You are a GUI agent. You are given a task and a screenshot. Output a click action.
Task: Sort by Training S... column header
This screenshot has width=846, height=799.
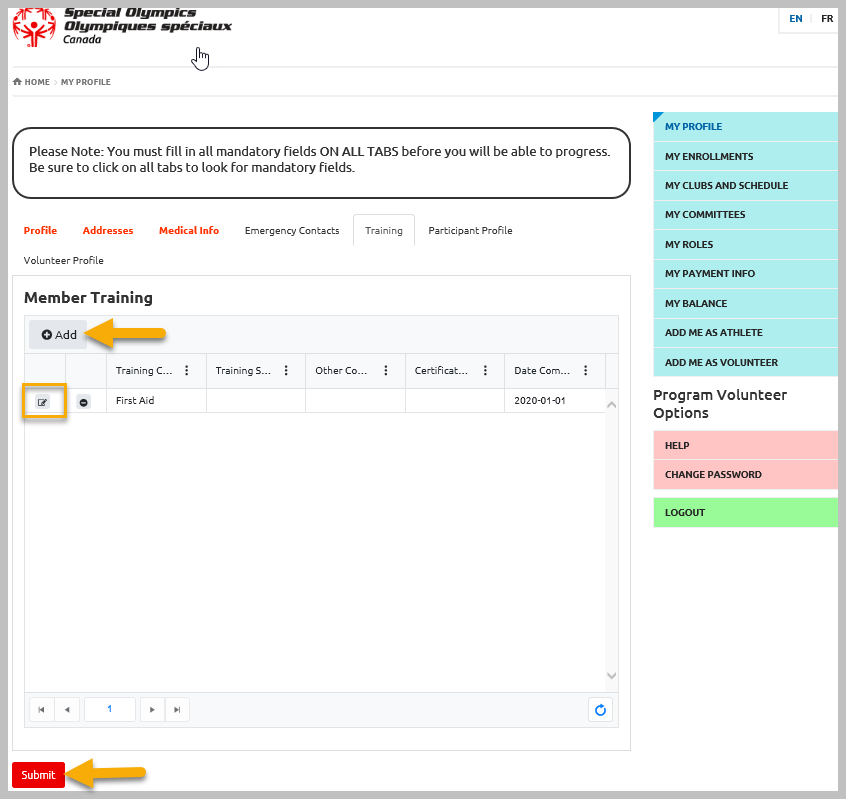click(x=243, y=371)
